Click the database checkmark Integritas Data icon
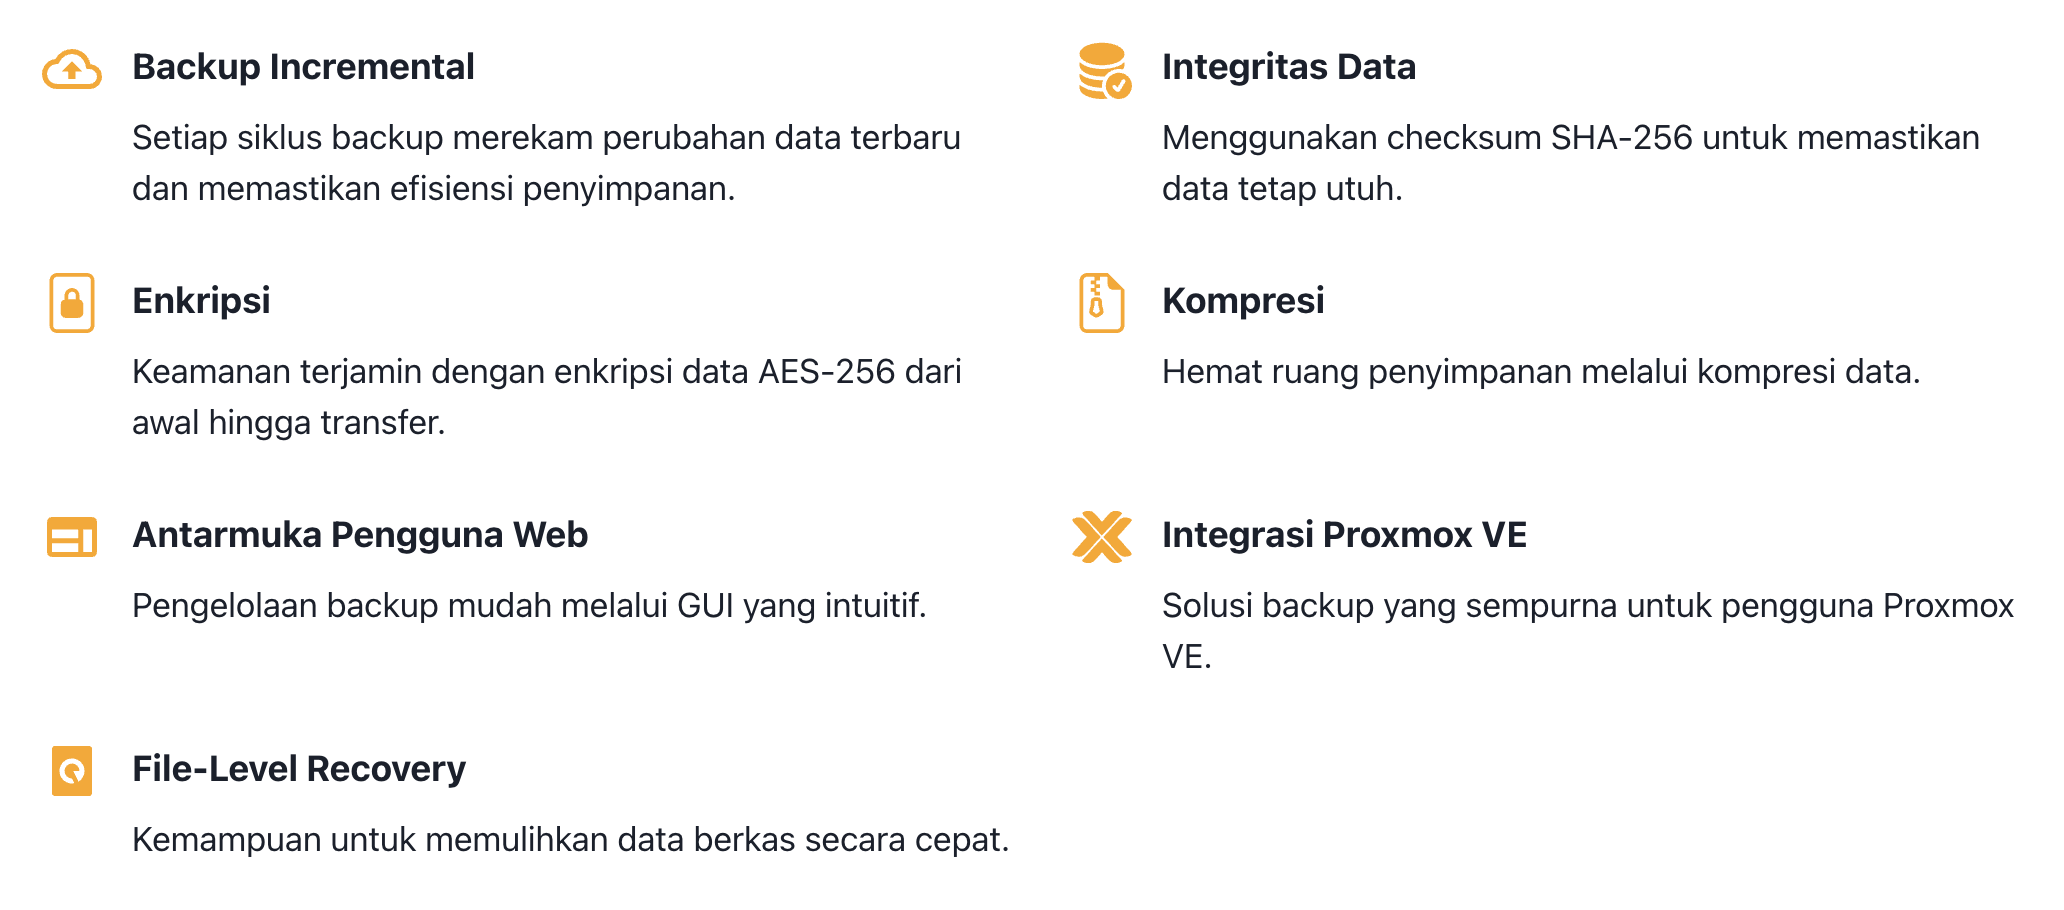Viewport: 2064px width, 910px height. tap(1105, 71)
